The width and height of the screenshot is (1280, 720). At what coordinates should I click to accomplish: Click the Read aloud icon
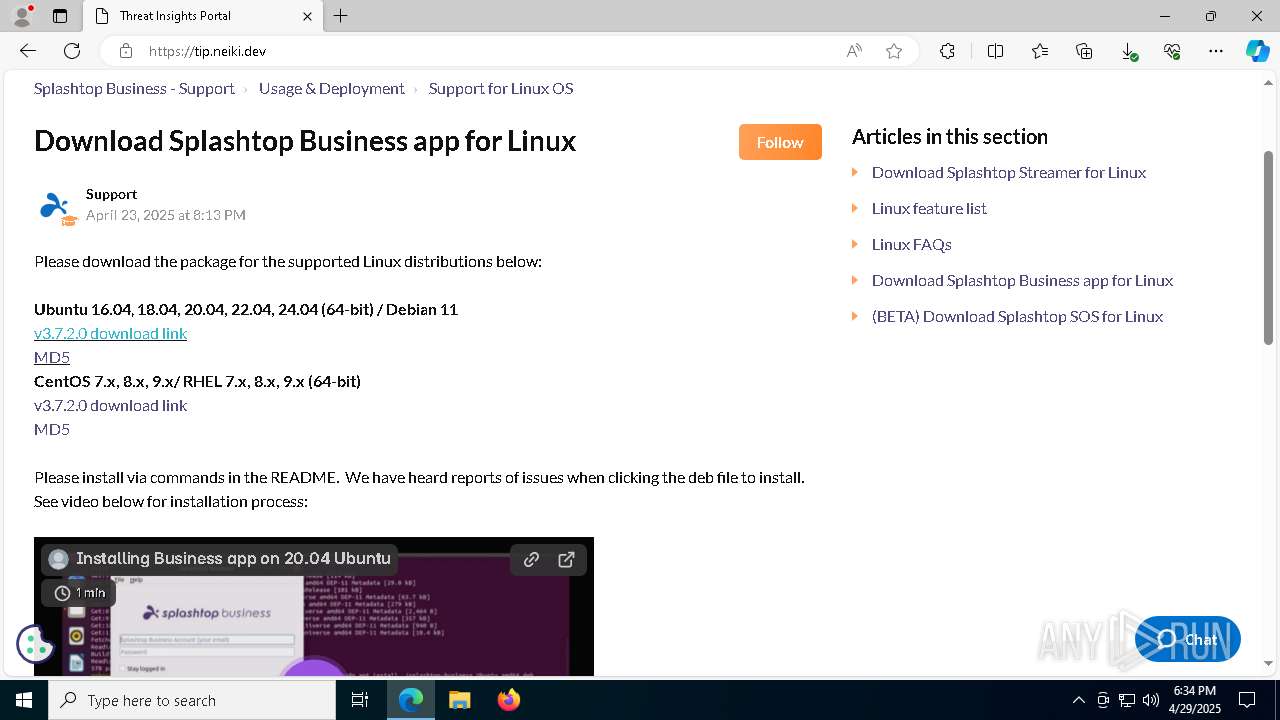click(x=854, y=51)
